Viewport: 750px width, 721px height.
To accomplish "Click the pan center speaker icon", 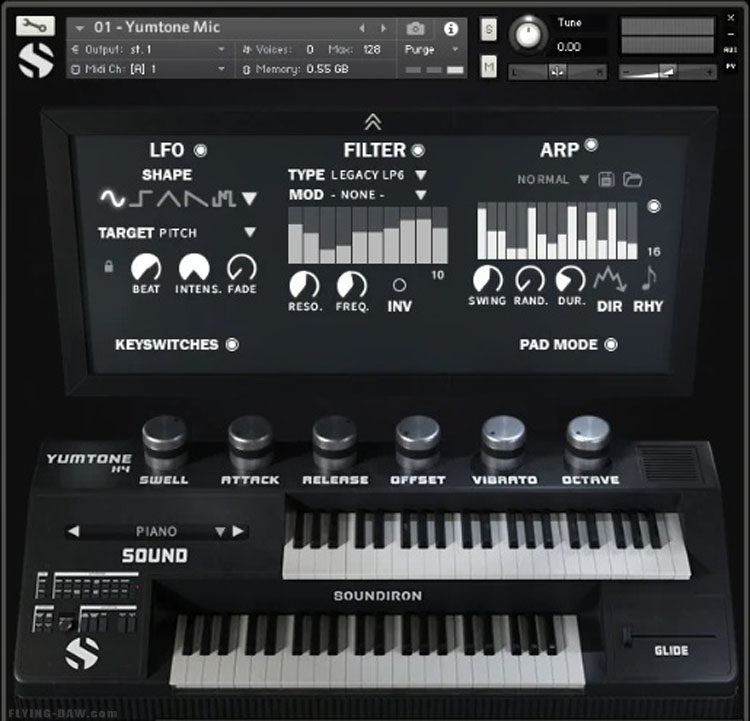I will pos(556,72).
